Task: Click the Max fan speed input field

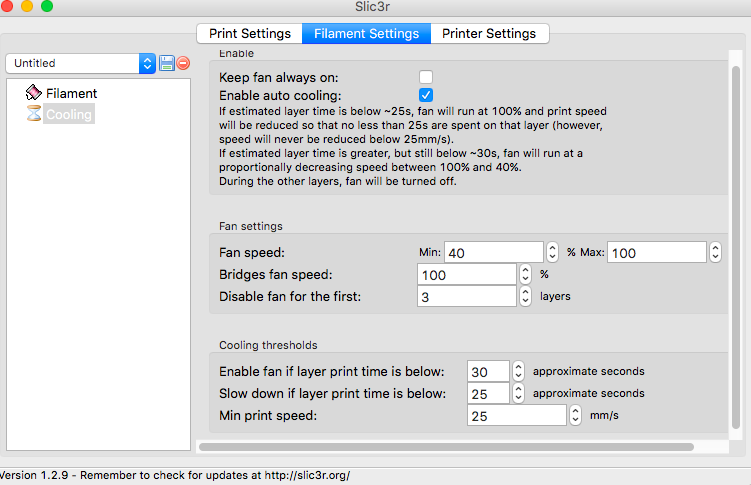Action: (x=657, y=252)
